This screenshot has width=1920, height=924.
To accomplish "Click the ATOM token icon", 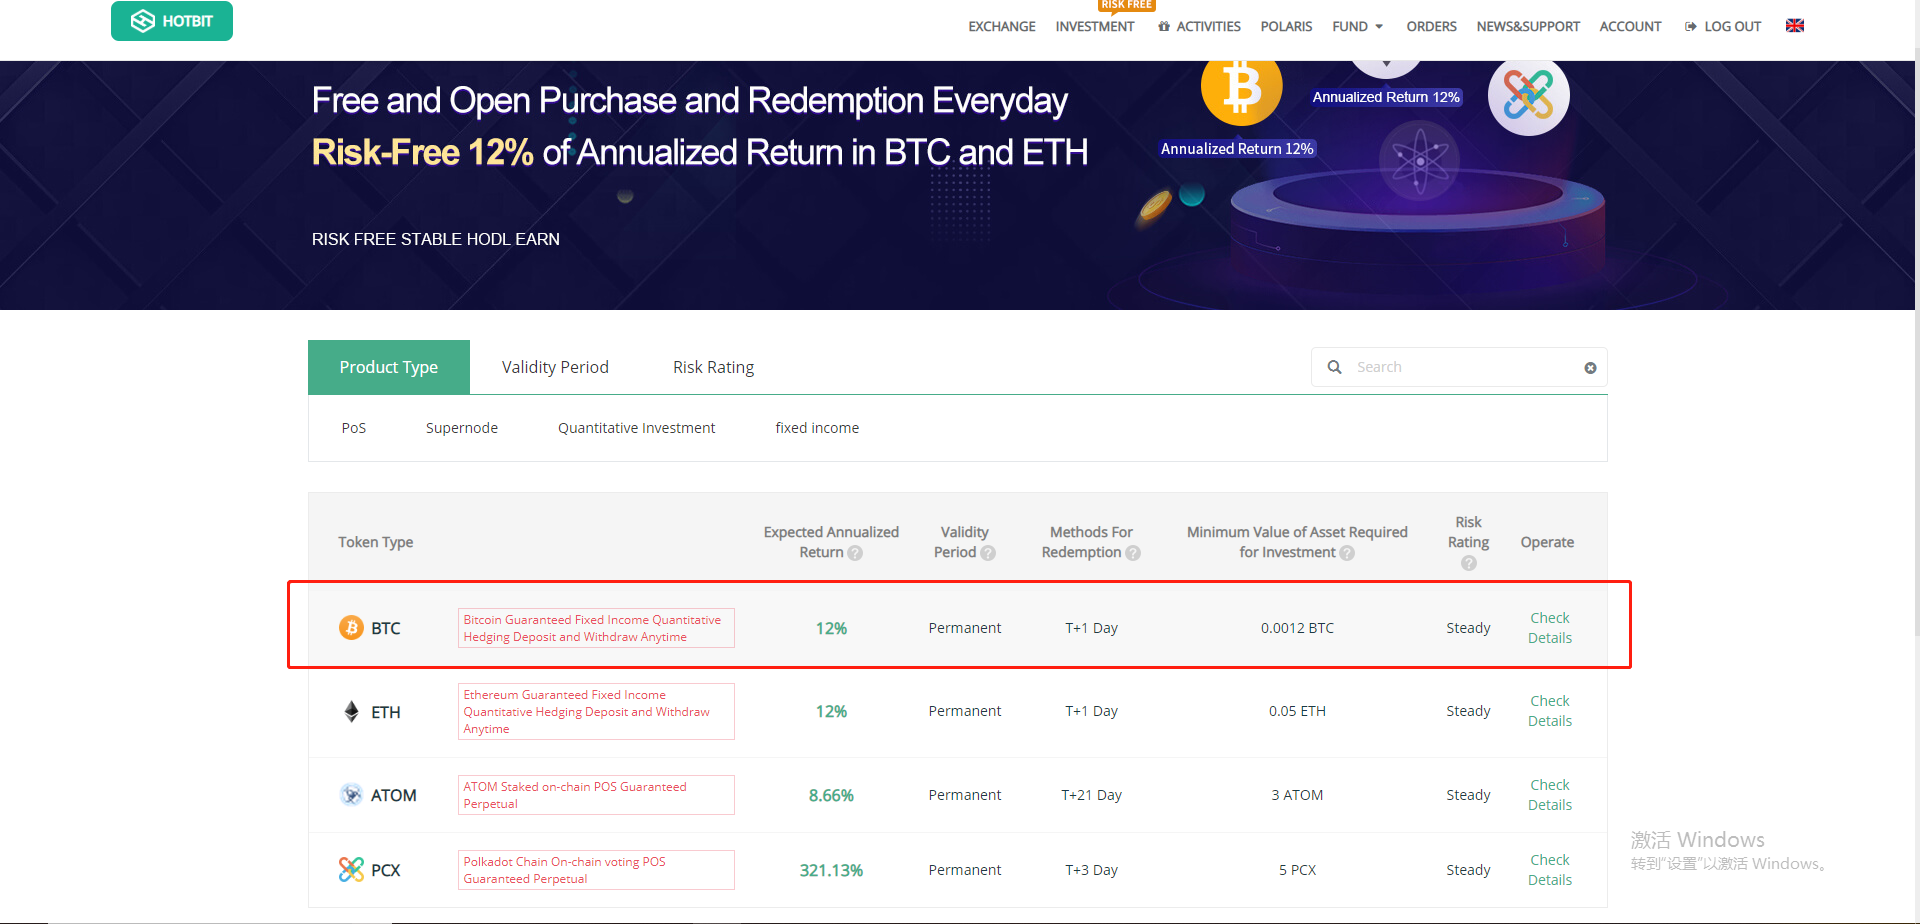I will (351, 795).
